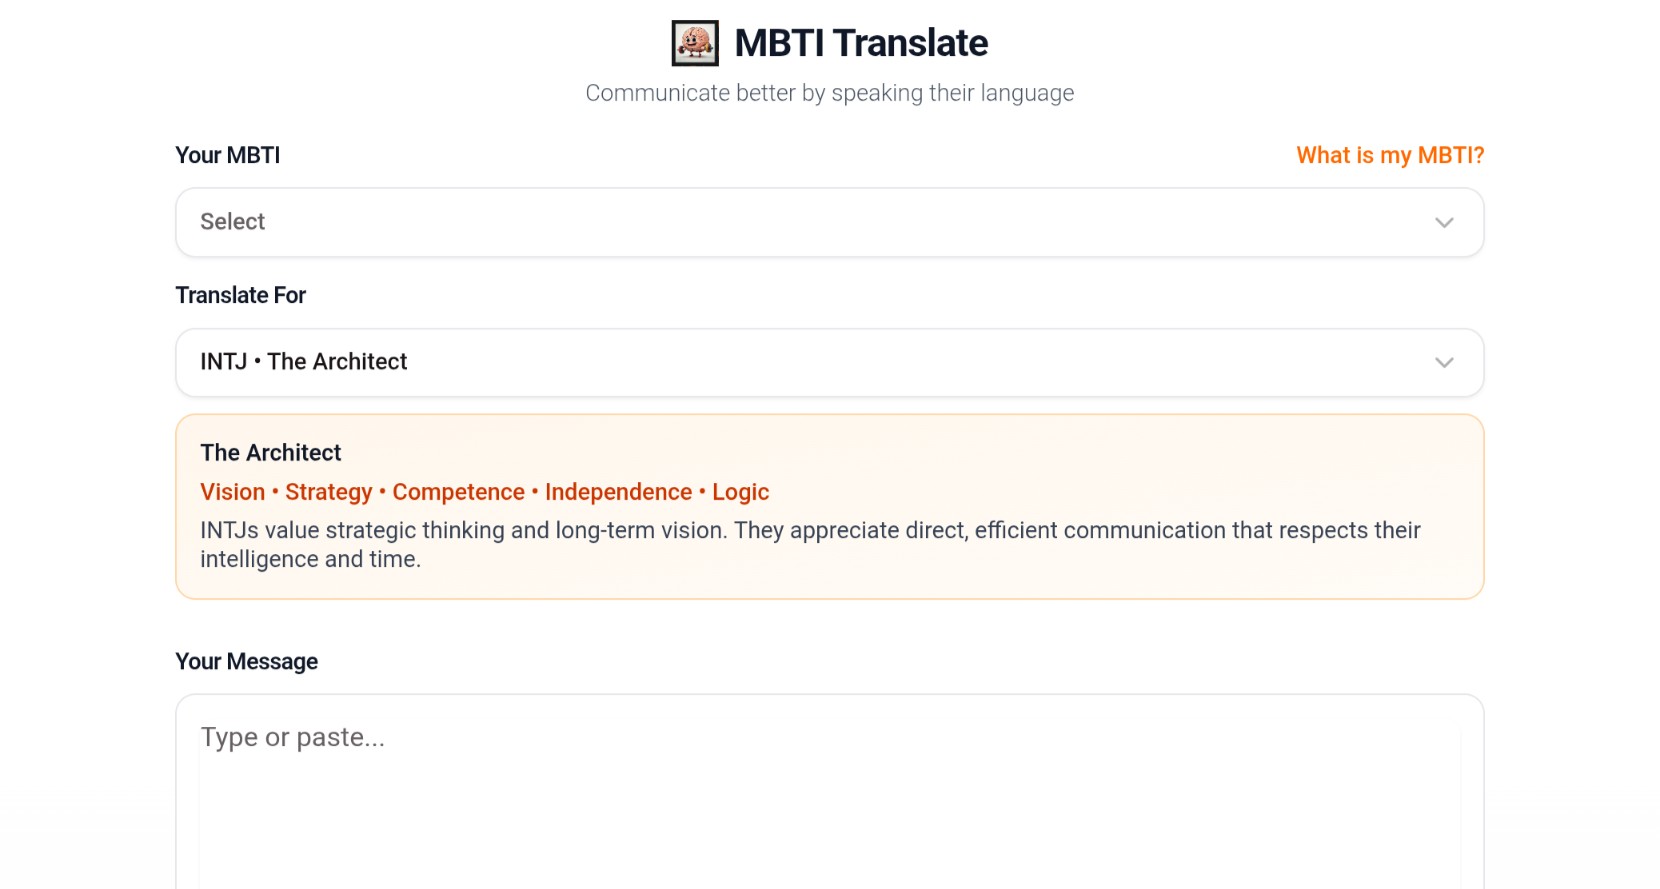Click the chevron arrow in INTJ selector
The width and height of the screenshot is (1660, 889).
coord(1444,363)
